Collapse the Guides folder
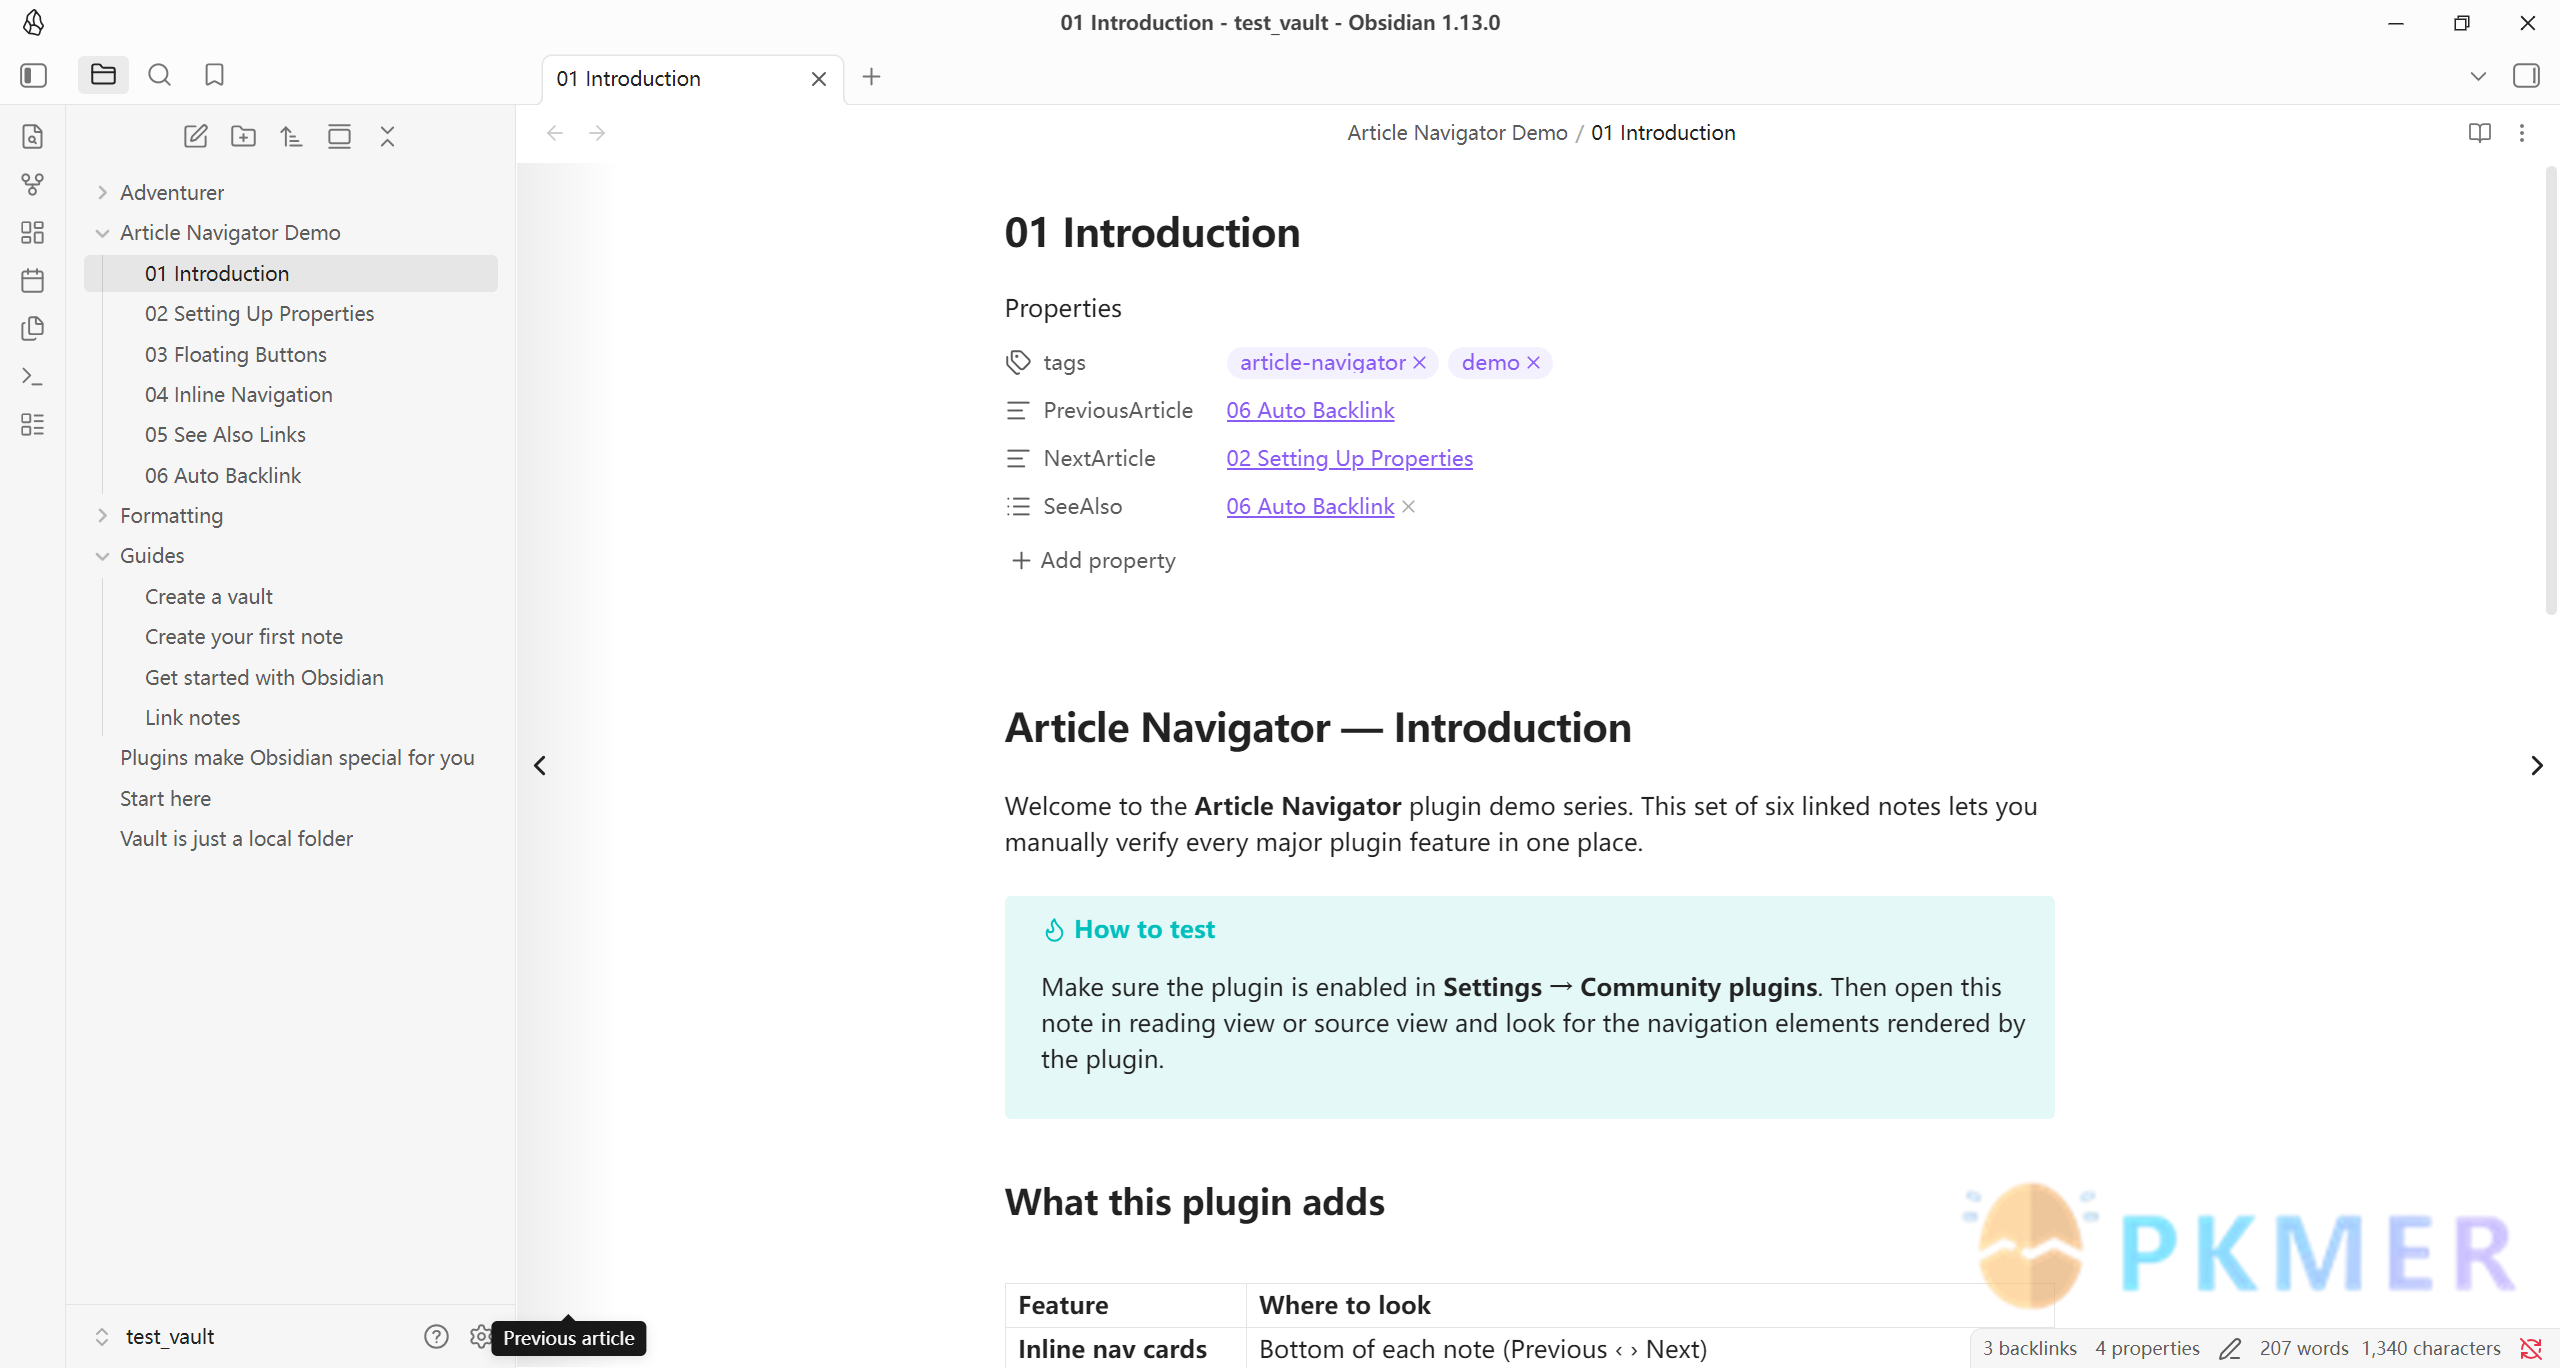This screenshot has height=1368, width=2560. [102, 556]
